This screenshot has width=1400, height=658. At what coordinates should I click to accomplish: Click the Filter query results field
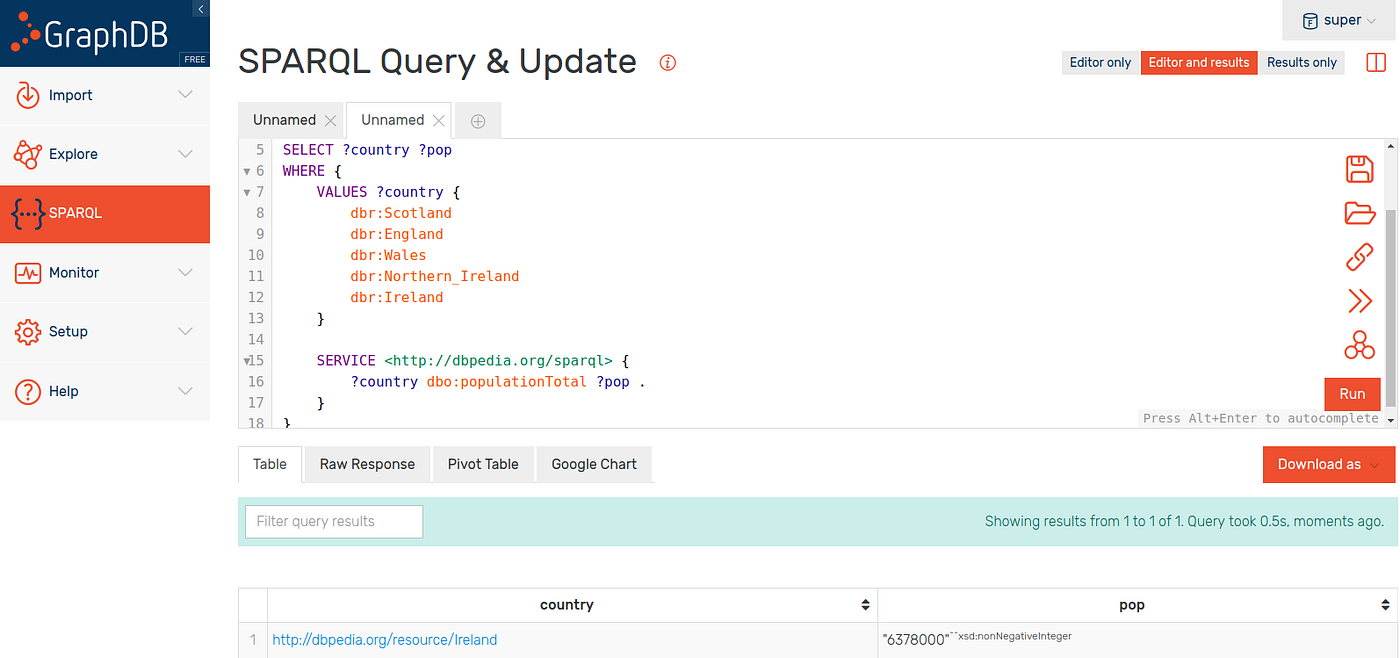click(x=333, y=521)
